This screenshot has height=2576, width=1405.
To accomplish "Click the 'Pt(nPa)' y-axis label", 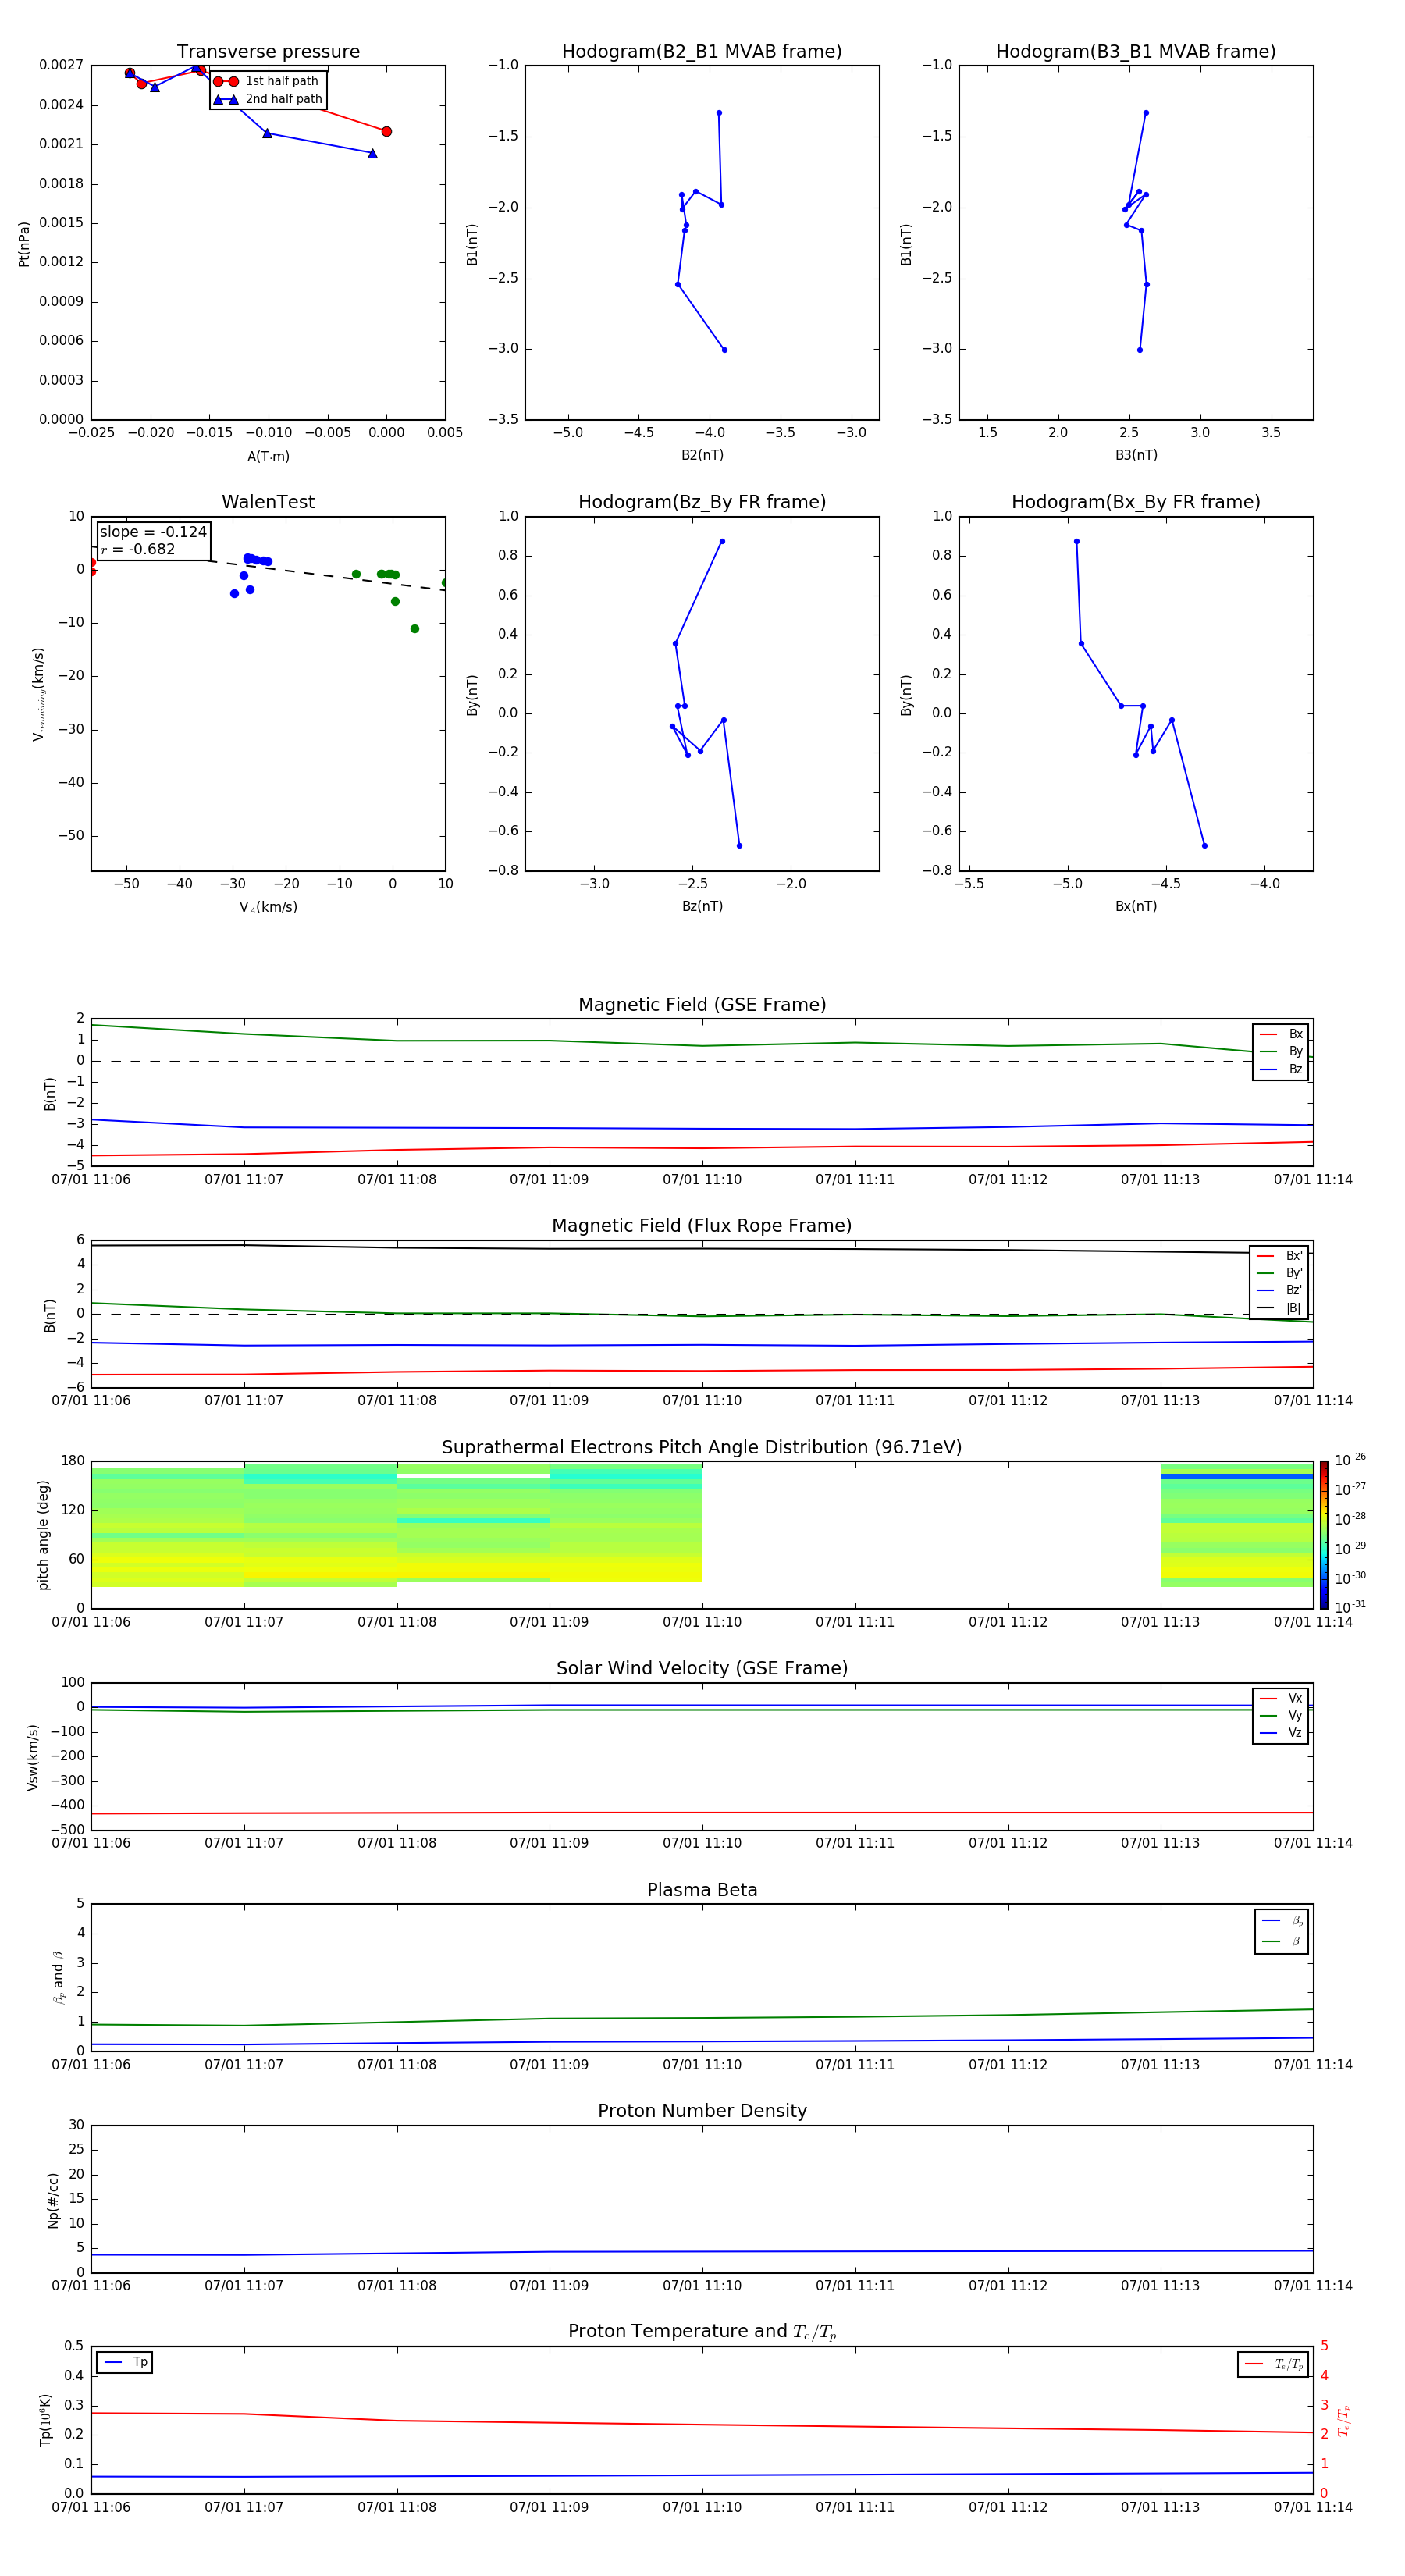I will [24, 244].
